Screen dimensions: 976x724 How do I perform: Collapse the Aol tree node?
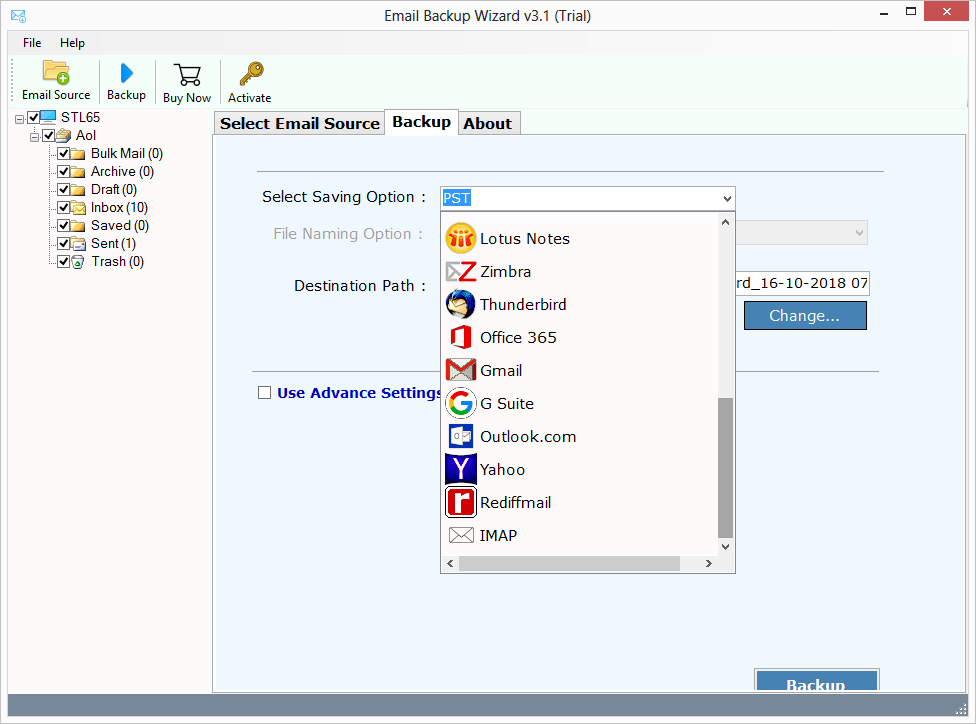[x=35, y=137]
